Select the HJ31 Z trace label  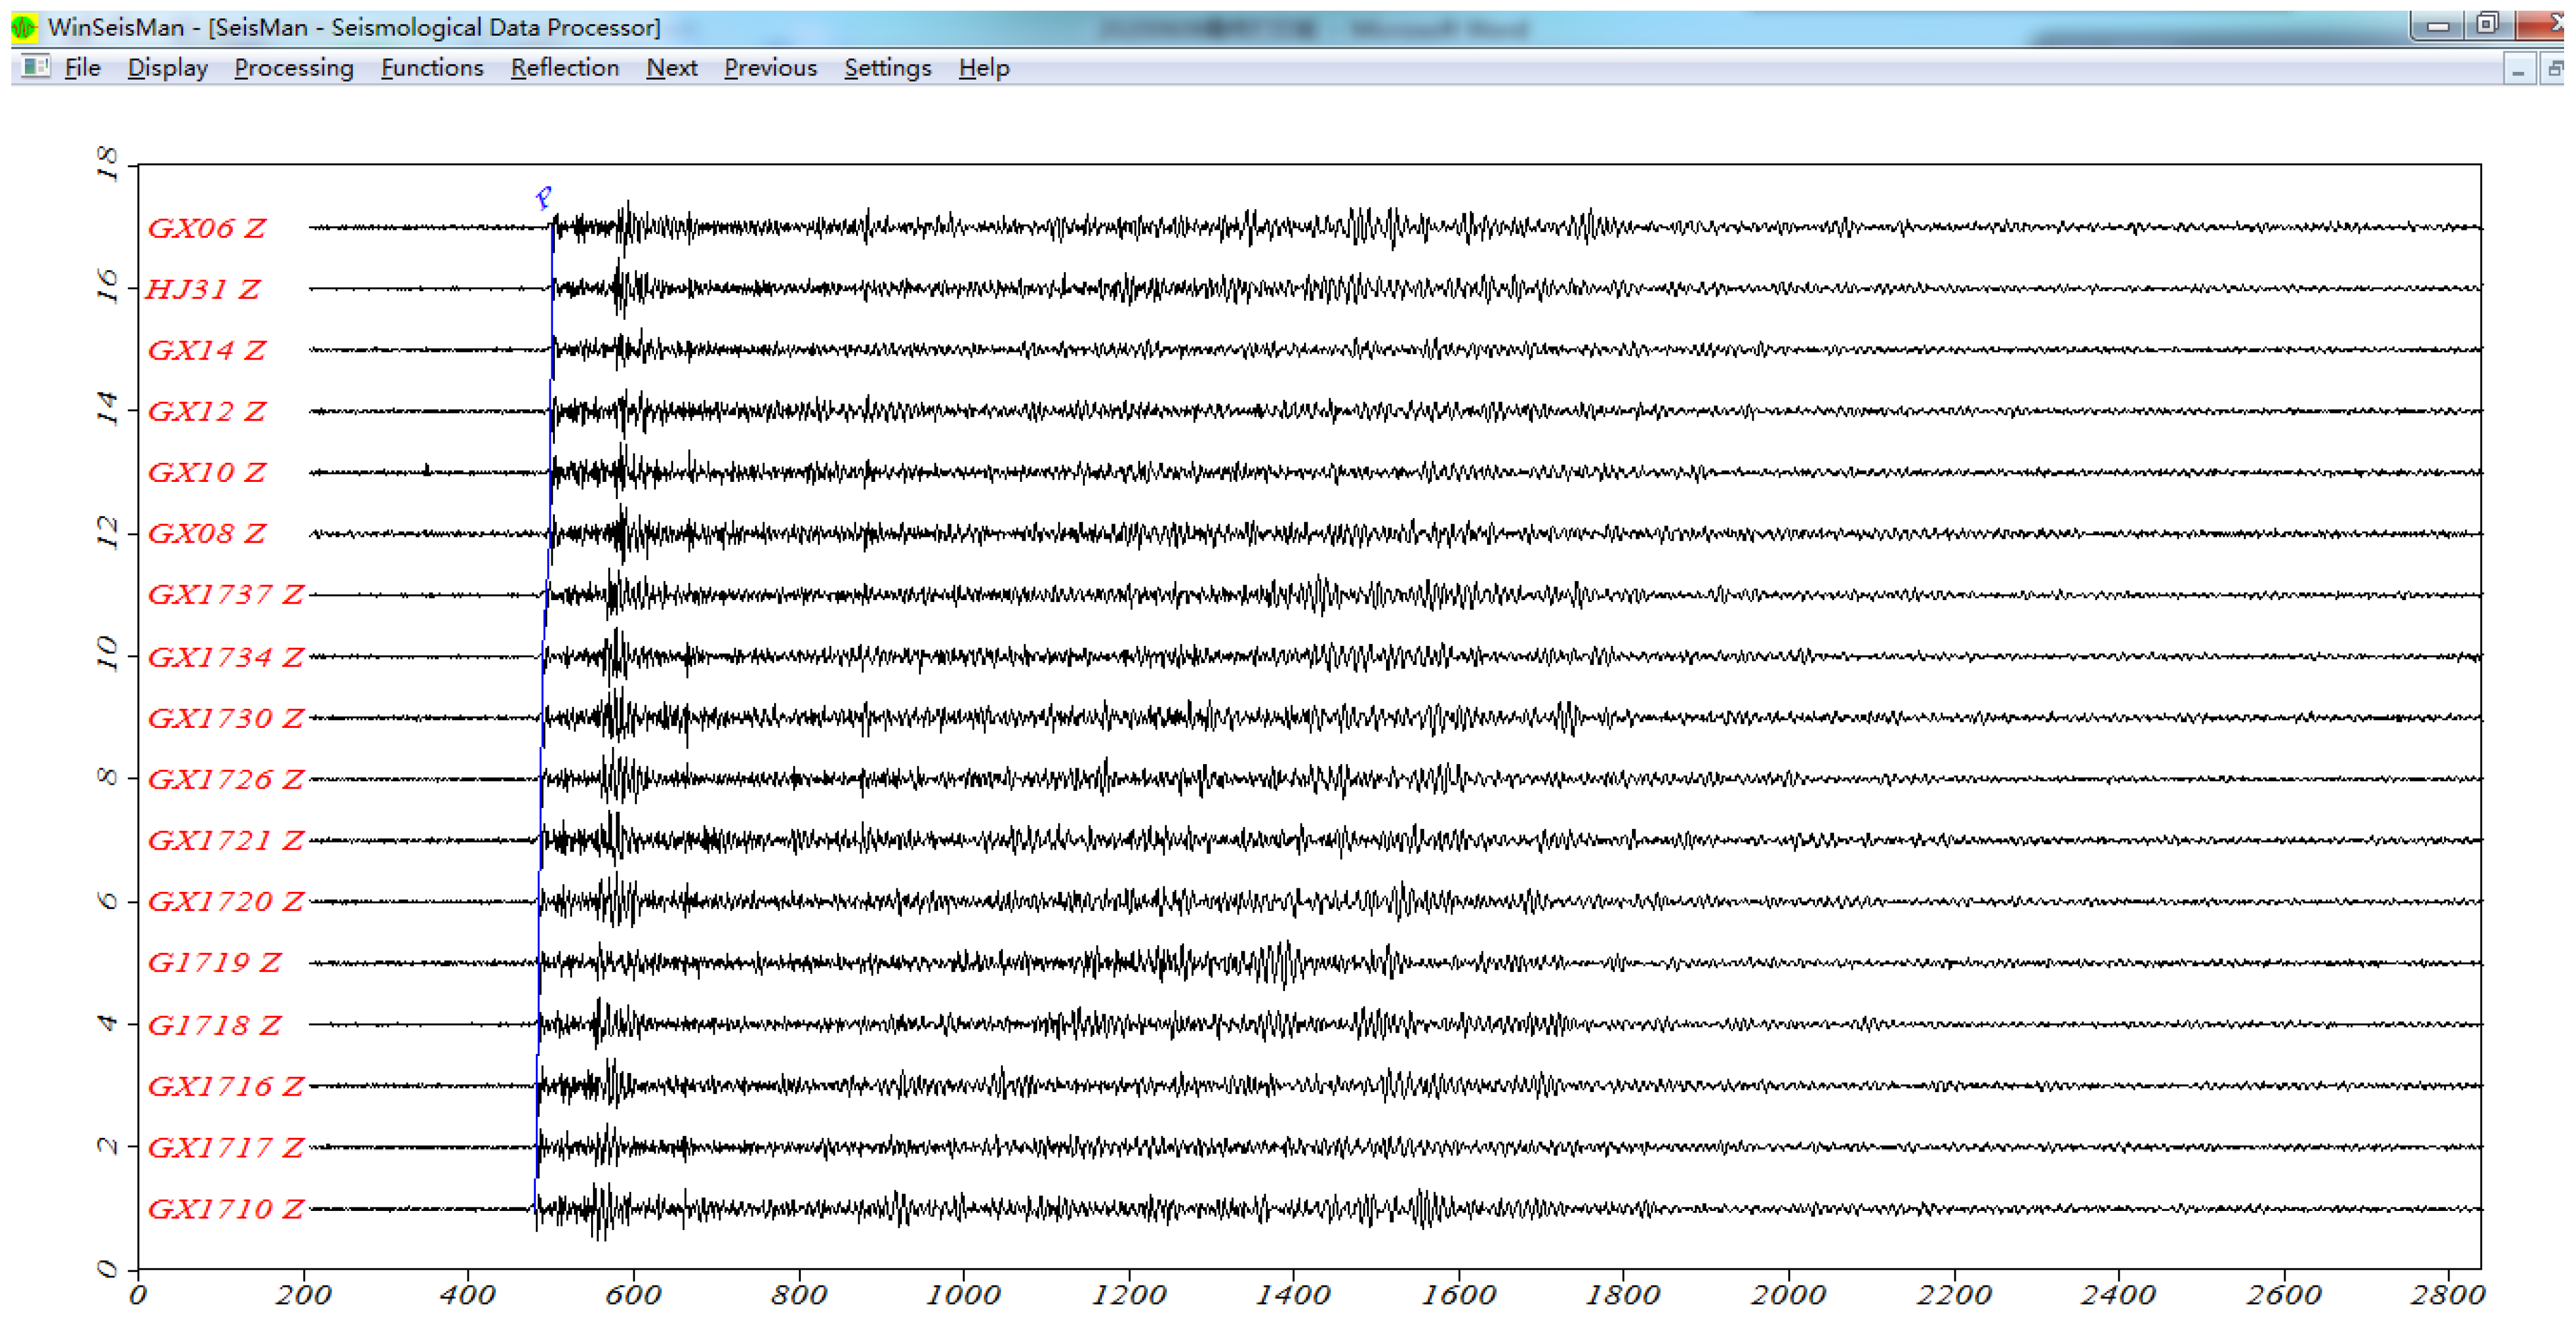click(203, 289)
